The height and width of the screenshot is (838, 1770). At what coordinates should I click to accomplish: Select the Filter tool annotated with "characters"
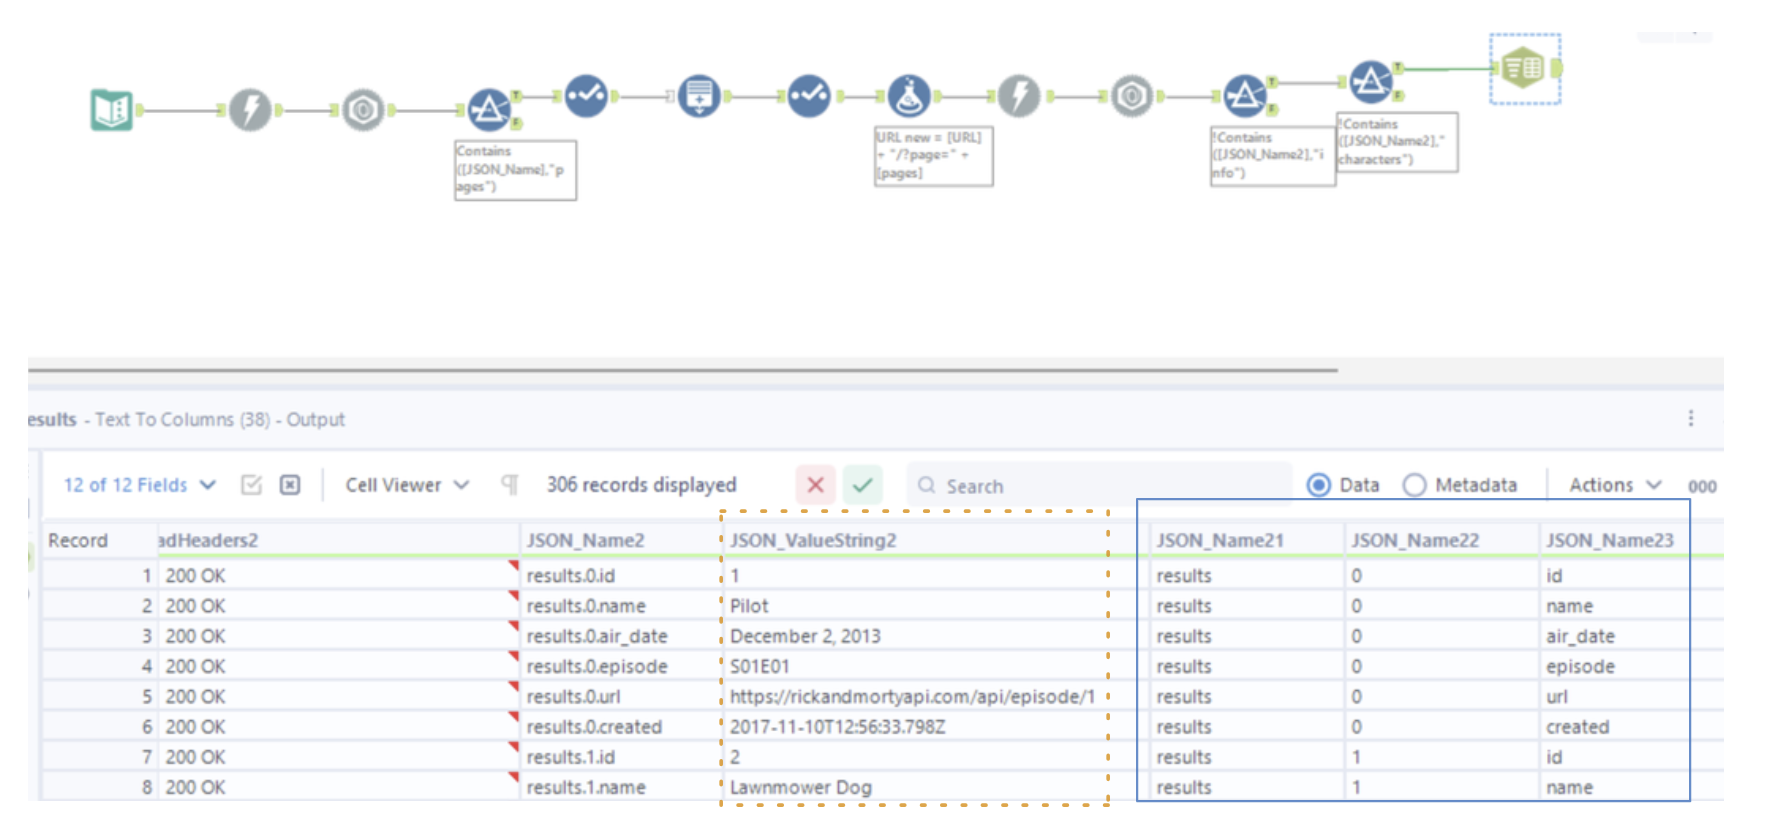[1371, 82]
